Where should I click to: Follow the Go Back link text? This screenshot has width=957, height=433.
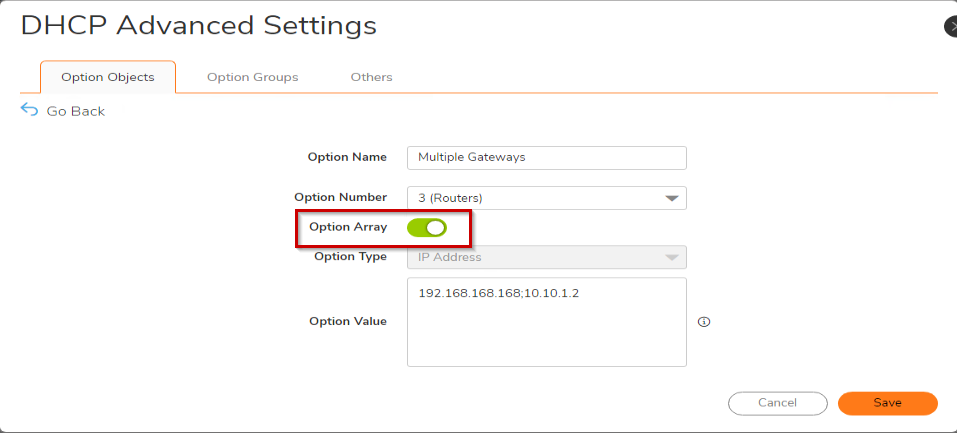click(x=76, y=111)
